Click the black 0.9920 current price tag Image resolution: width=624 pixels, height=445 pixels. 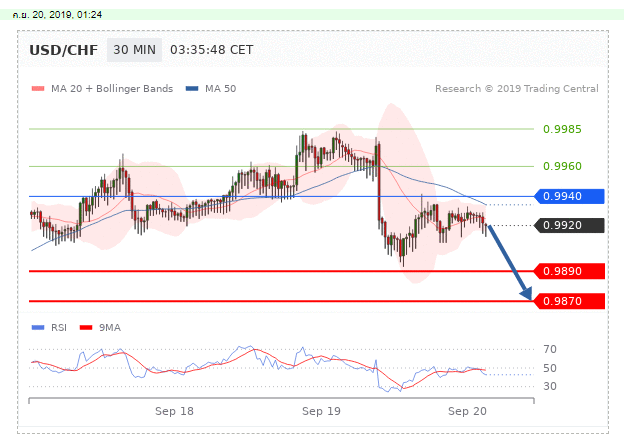tap(569, 225)
